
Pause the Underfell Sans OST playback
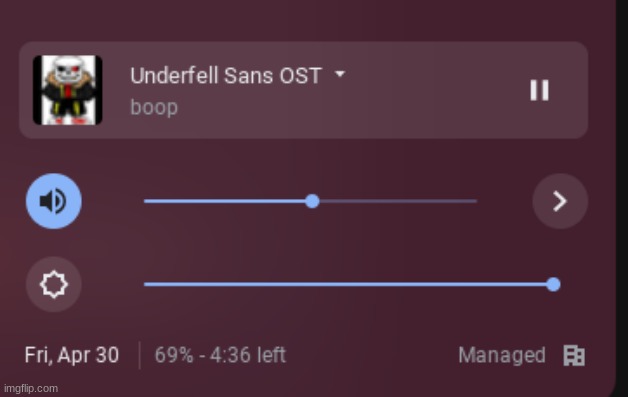click(539, 90)
